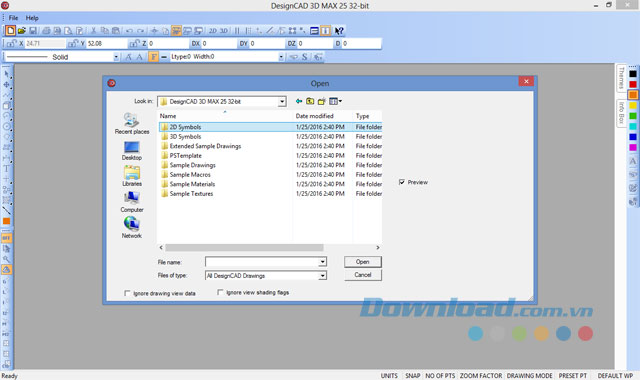Click the context Help arrow-question icon
The image size is (640, 380).
(x=339, y=31)
